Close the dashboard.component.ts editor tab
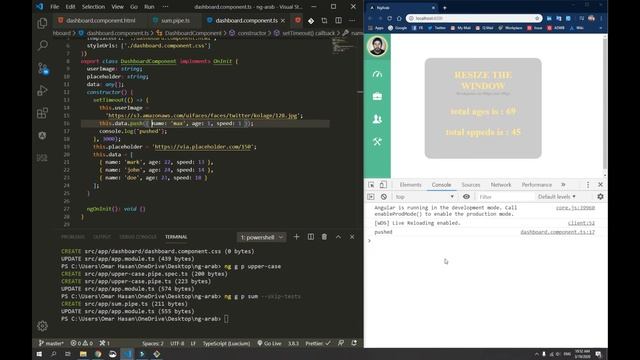640x360 pixels. click(283, 20)
